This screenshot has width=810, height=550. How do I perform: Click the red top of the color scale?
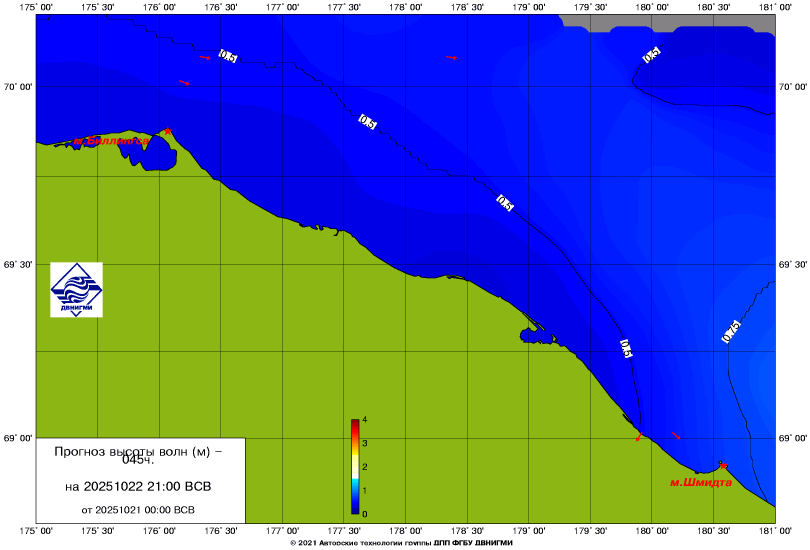[x=355, y=423]
